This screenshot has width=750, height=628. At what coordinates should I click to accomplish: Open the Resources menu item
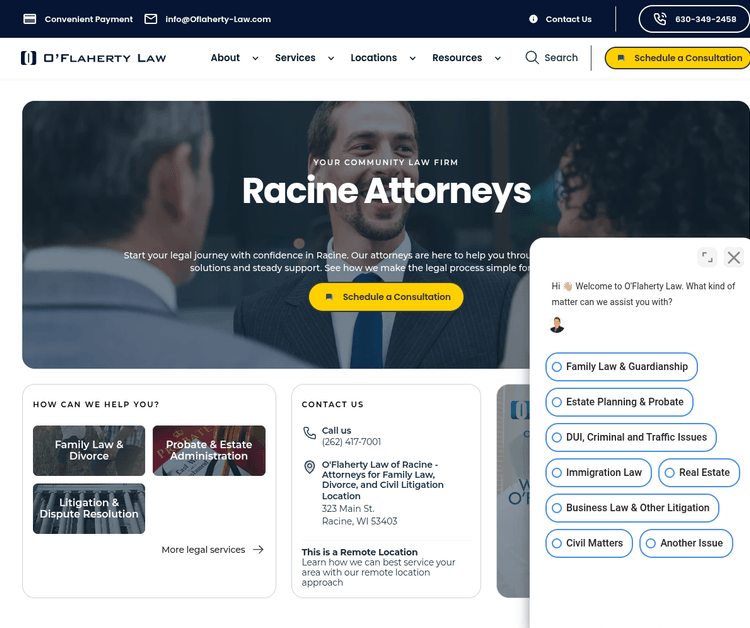coord(457,58)
